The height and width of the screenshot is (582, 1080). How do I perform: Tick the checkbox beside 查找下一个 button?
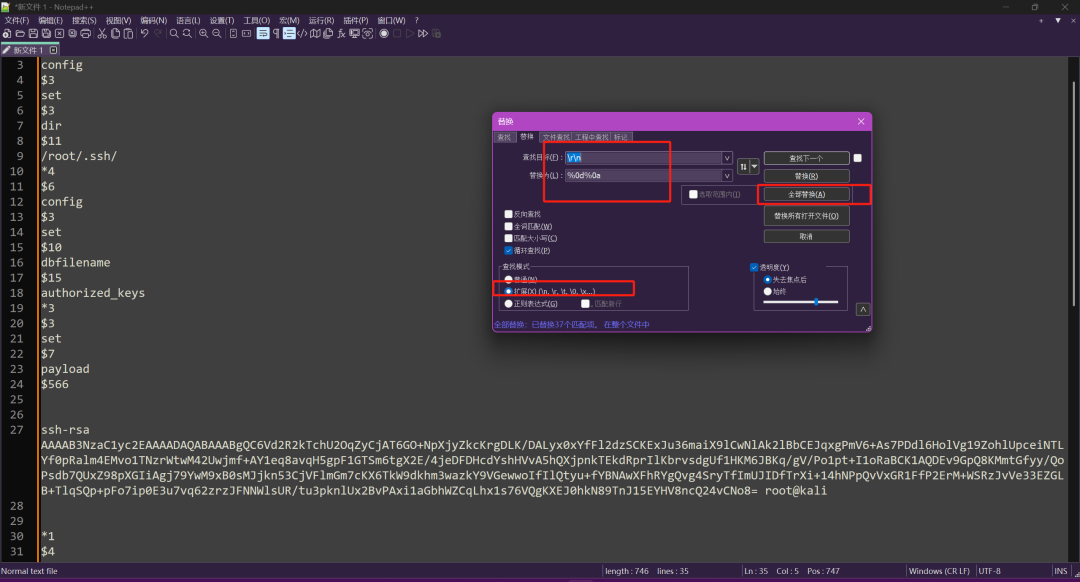coord(858,158)
